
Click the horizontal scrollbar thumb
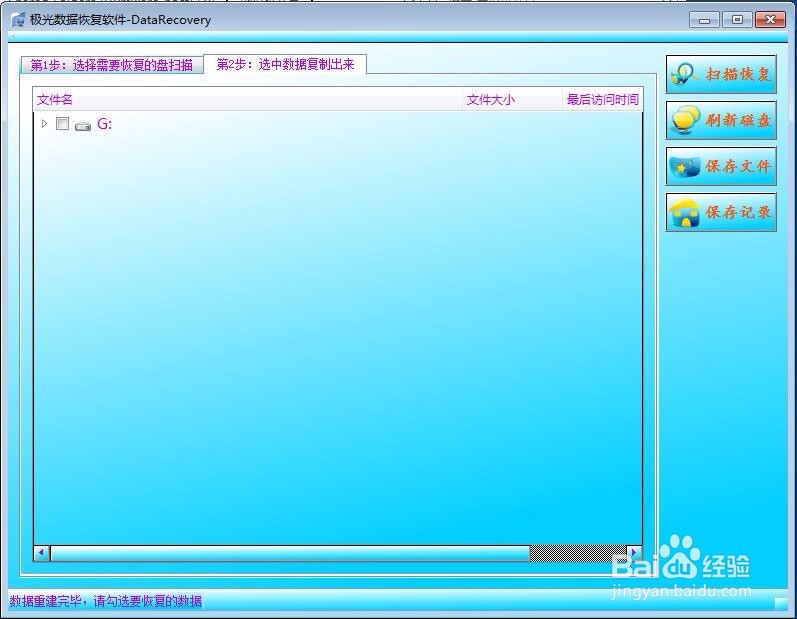[x=290, y=553]
